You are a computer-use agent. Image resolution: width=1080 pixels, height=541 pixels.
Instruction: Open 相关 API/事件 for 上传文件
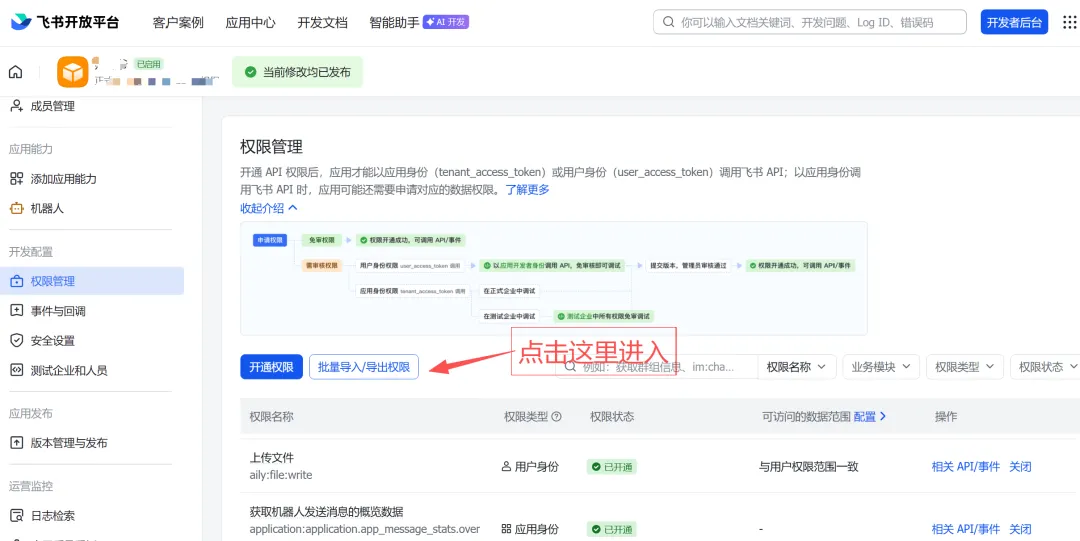click(x=966, y=467)
